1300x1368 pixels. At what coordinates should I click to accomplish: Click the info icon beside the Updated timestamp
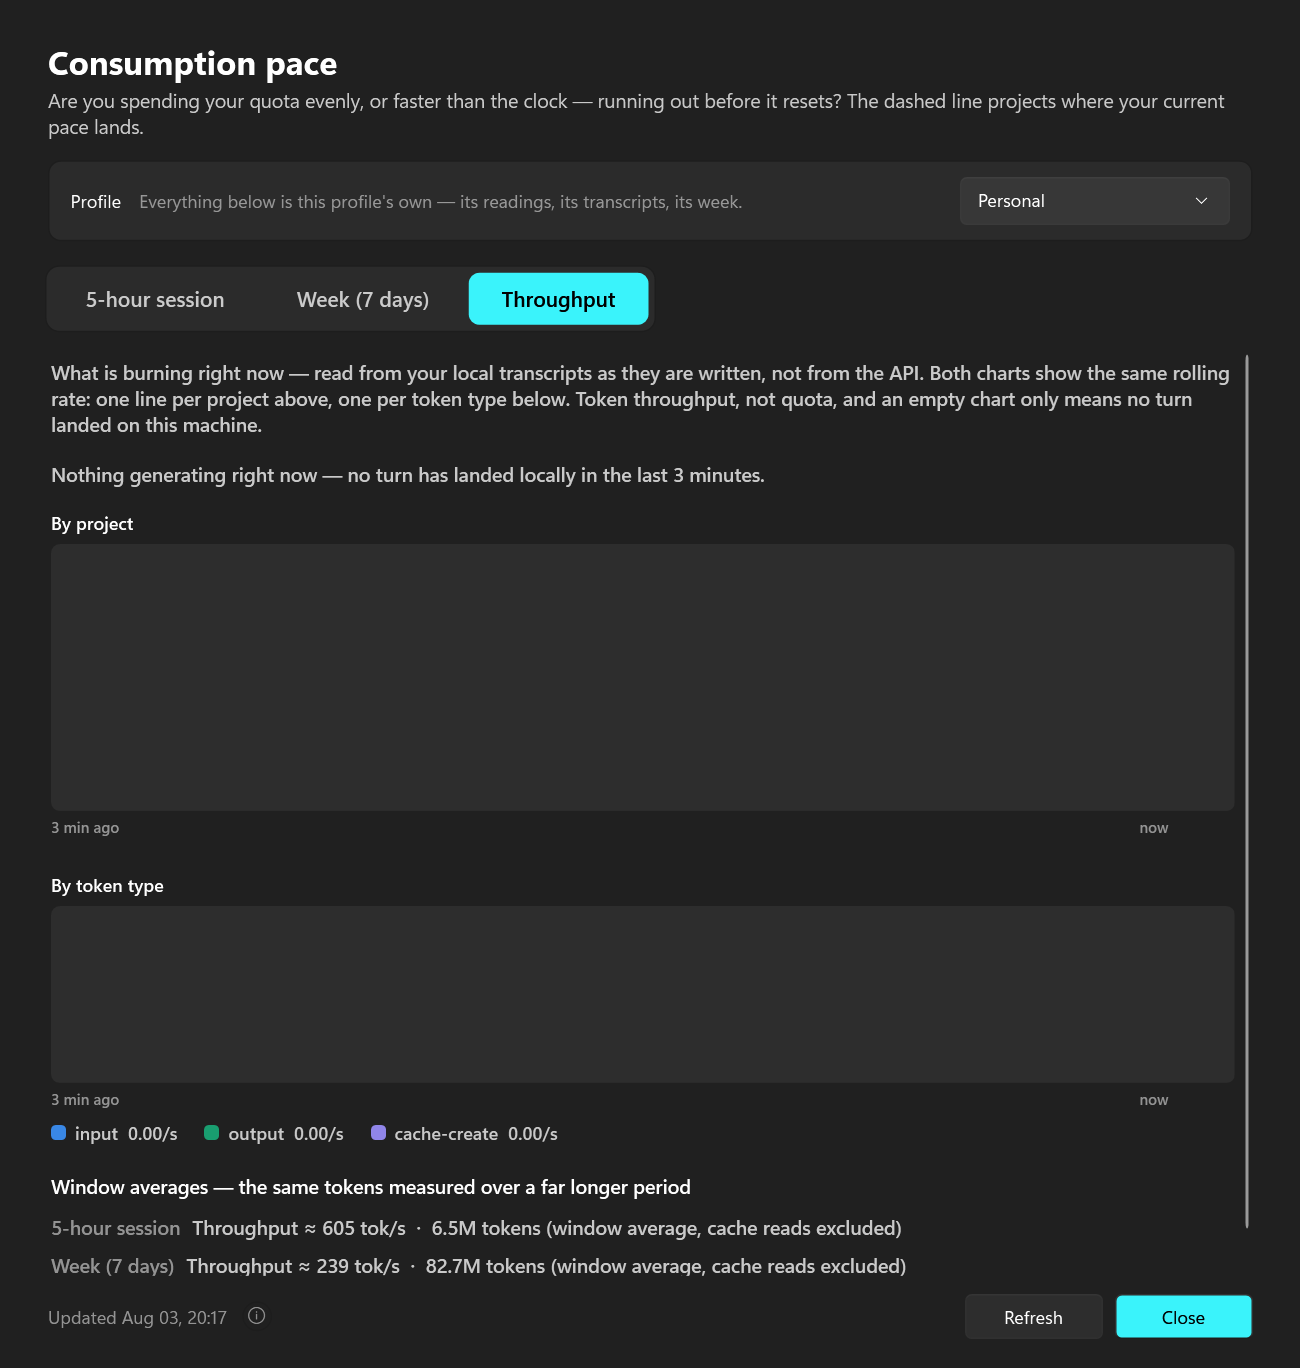coord(257,1316)
